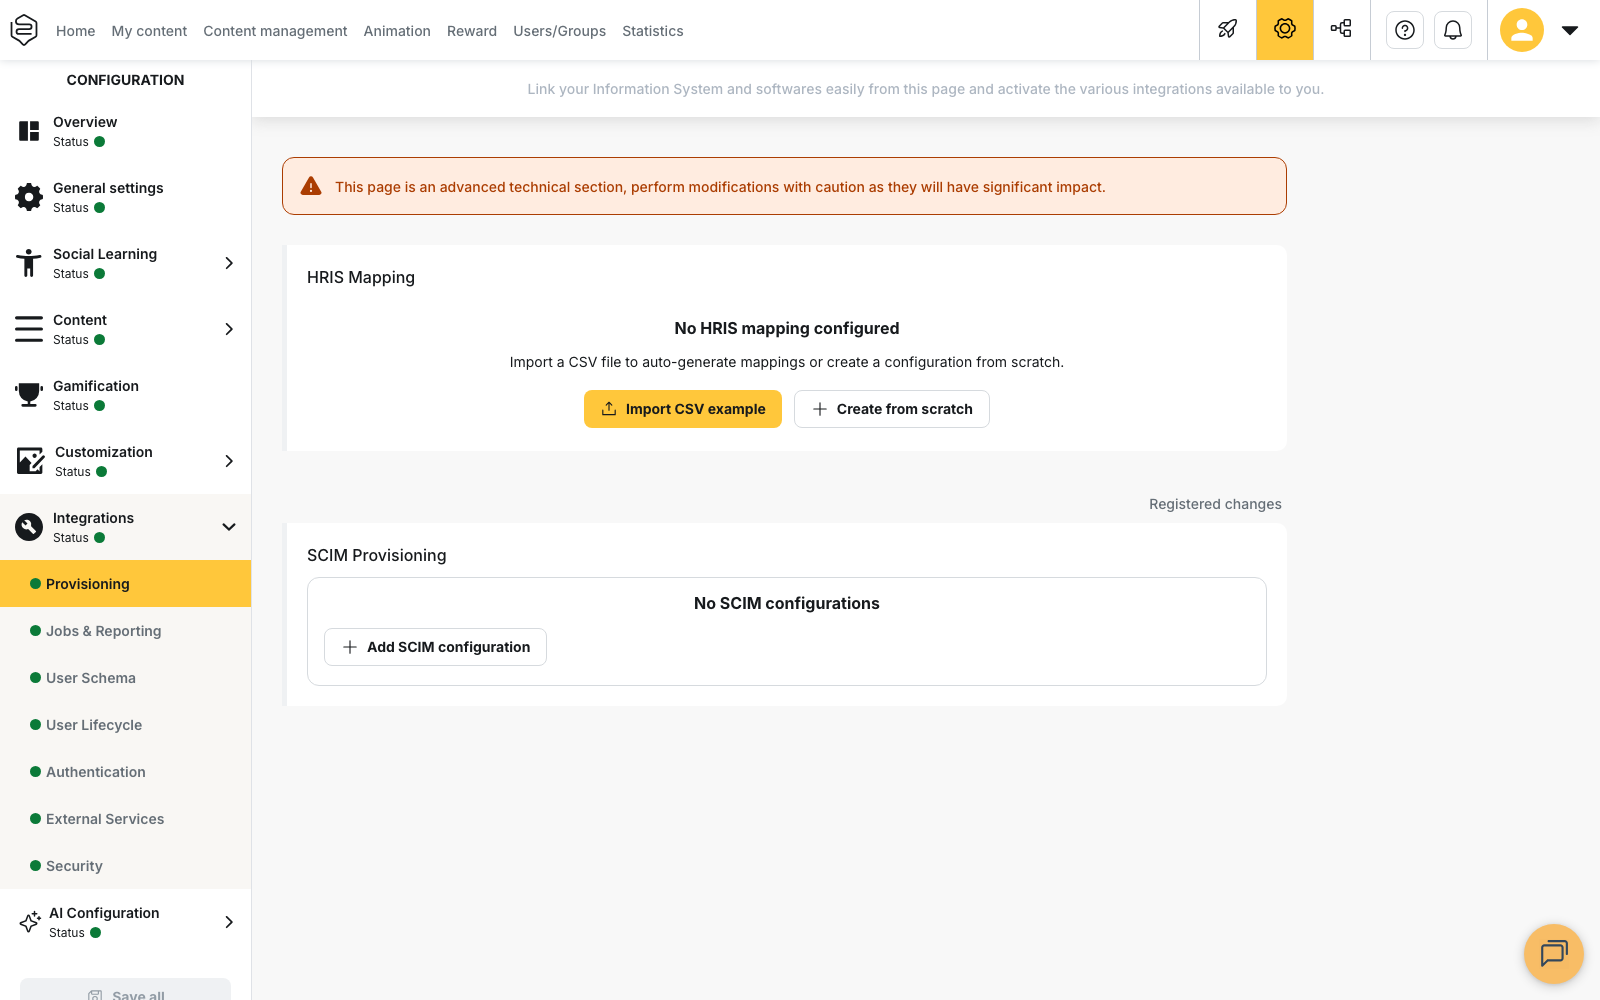Open the Content management menu
Screen dimensions: 1600x1000
(275, 31)
